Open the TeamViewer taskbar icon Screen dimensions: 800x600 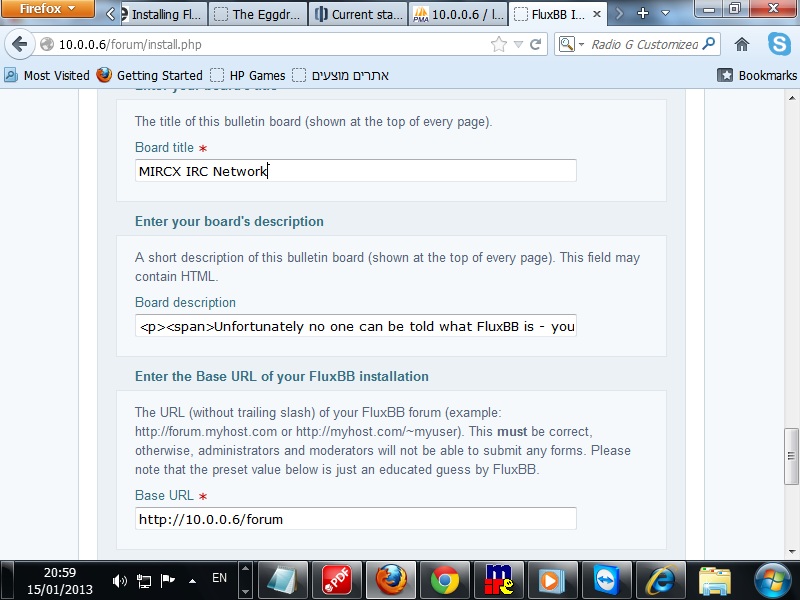(606, 581)
